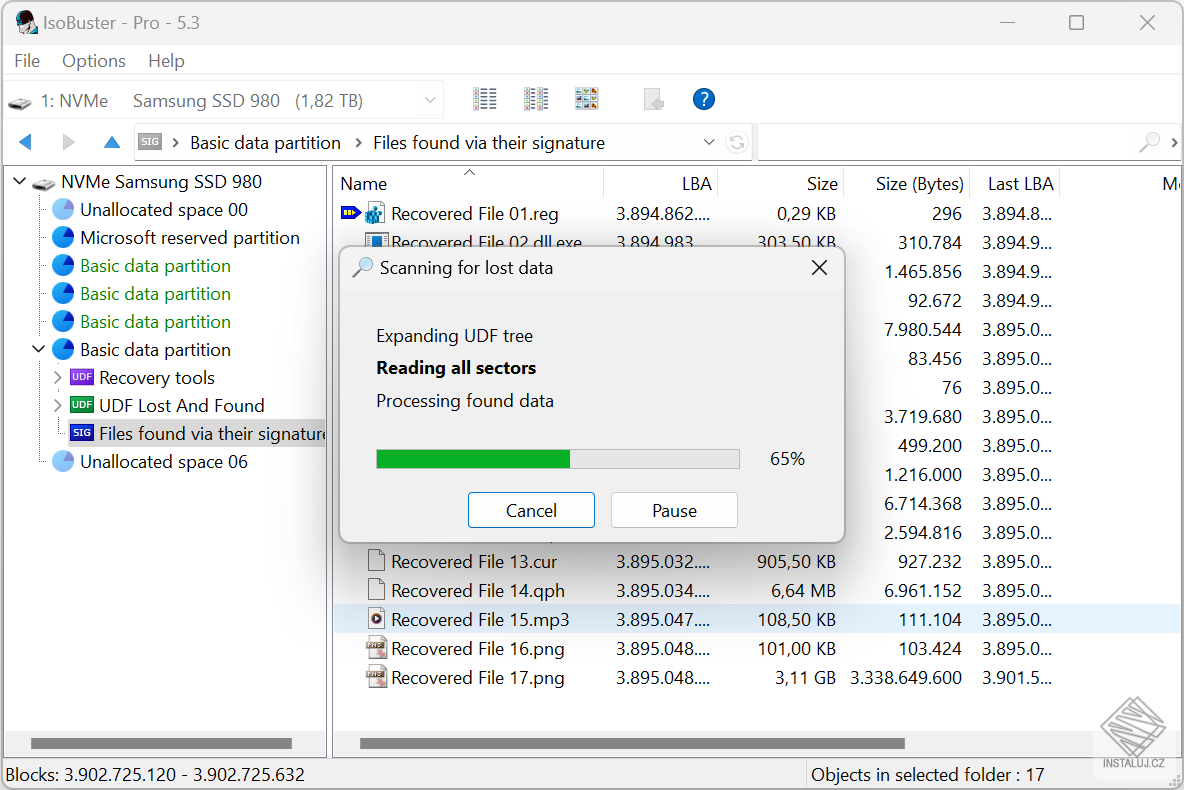1184x790 pixels.
Task: Click the UDF icon of Recovery tools
Action: pos(82,377)
